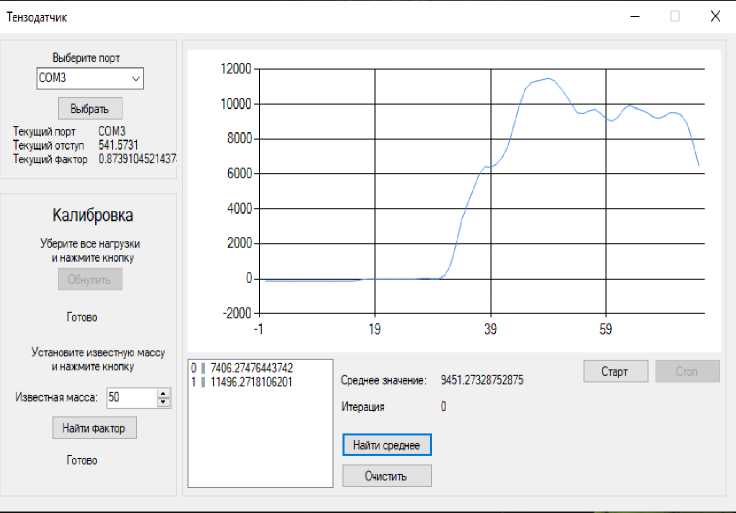This screenshot has height=513, width=736.
Task: Click the Текущий отступ value 541.5731
Action: (x=119, y=145)
